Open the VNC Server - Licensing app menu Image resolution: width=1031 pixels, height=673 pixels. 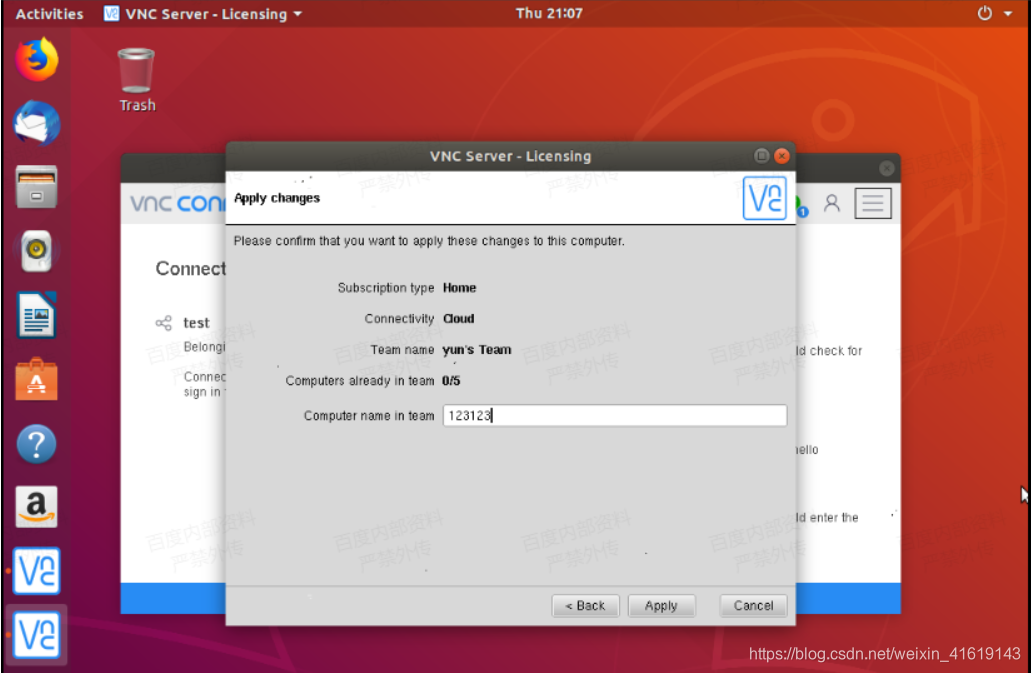click(x=203, y=14)
